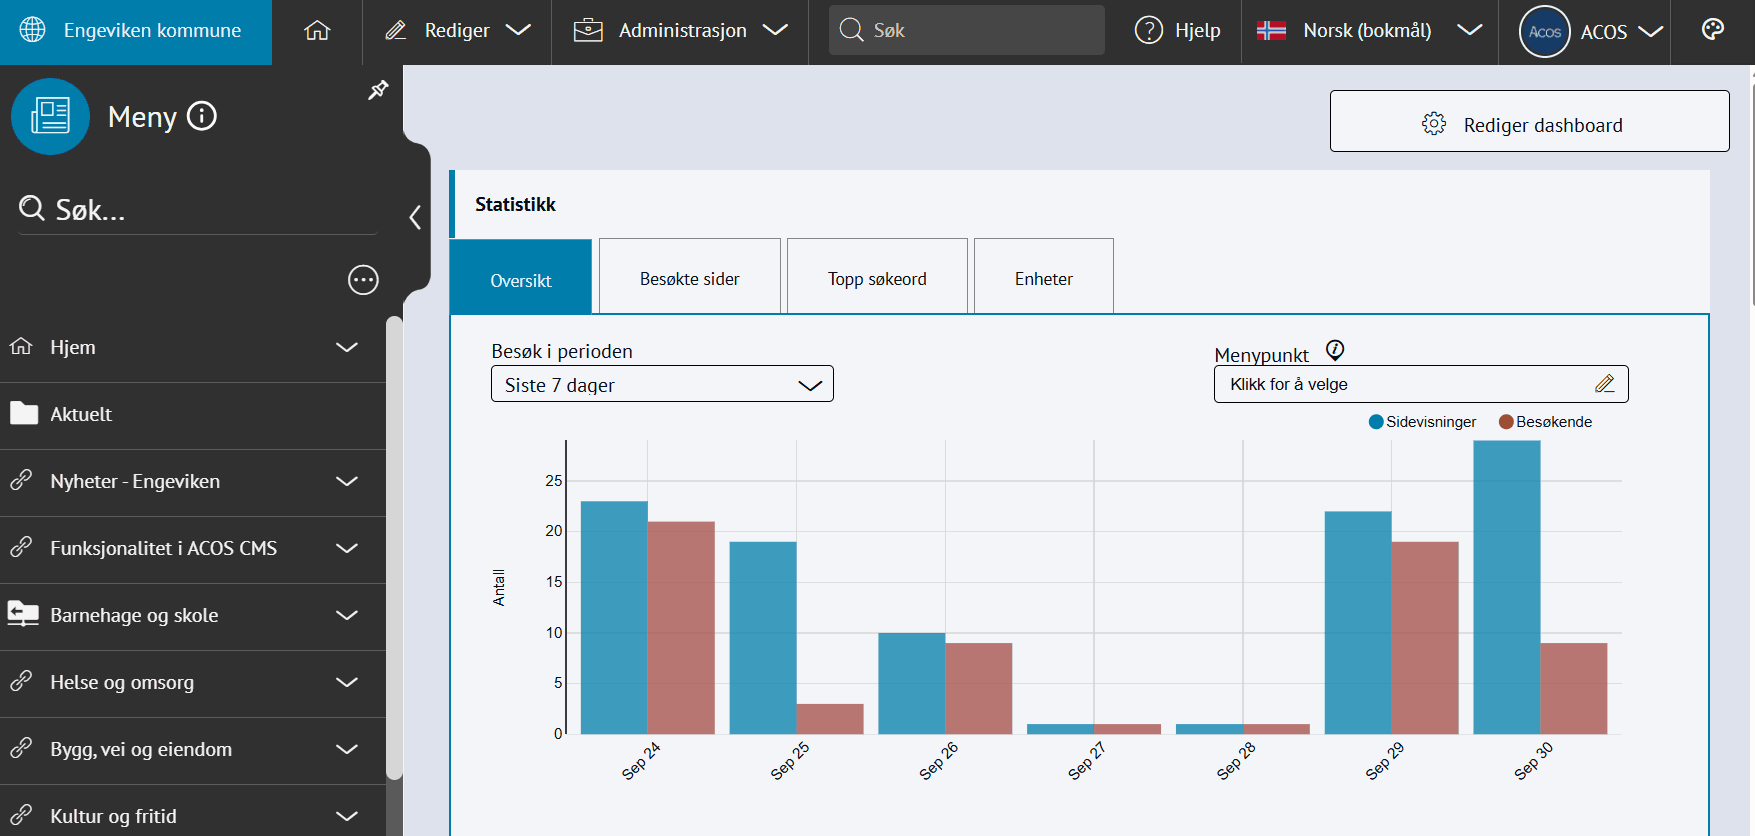Click the Sep 30 Sidevisninger blue bar
This screenshot has width=1755, height=836.
[1506, 588]
